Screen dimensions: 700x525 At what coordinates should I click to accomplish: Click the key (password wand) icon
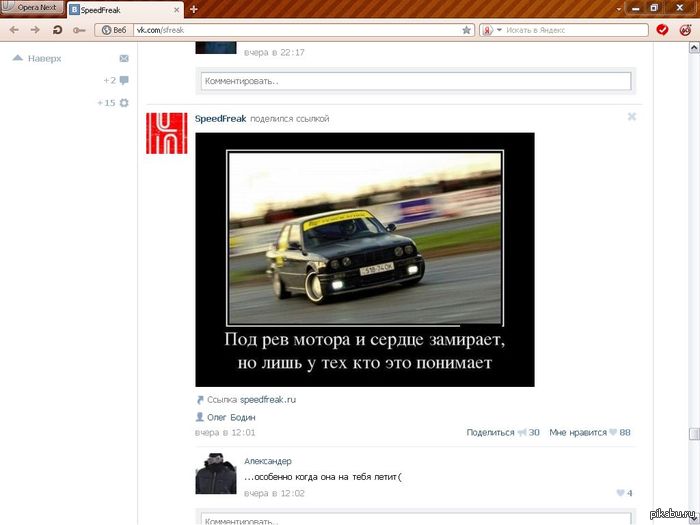(x=78, y=30)
